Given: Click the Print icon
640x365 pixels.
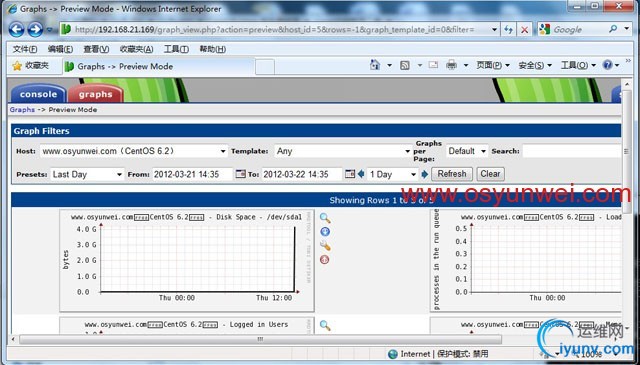Looking at the screenshot, I should (451, 65).
